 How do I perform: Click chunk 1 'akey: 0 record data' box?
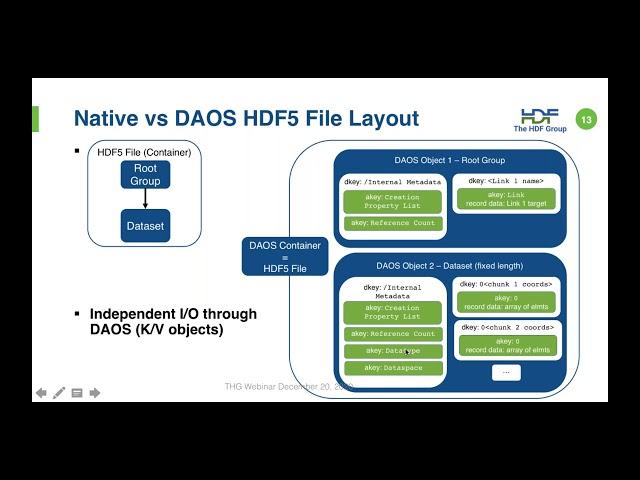[506, 302]
